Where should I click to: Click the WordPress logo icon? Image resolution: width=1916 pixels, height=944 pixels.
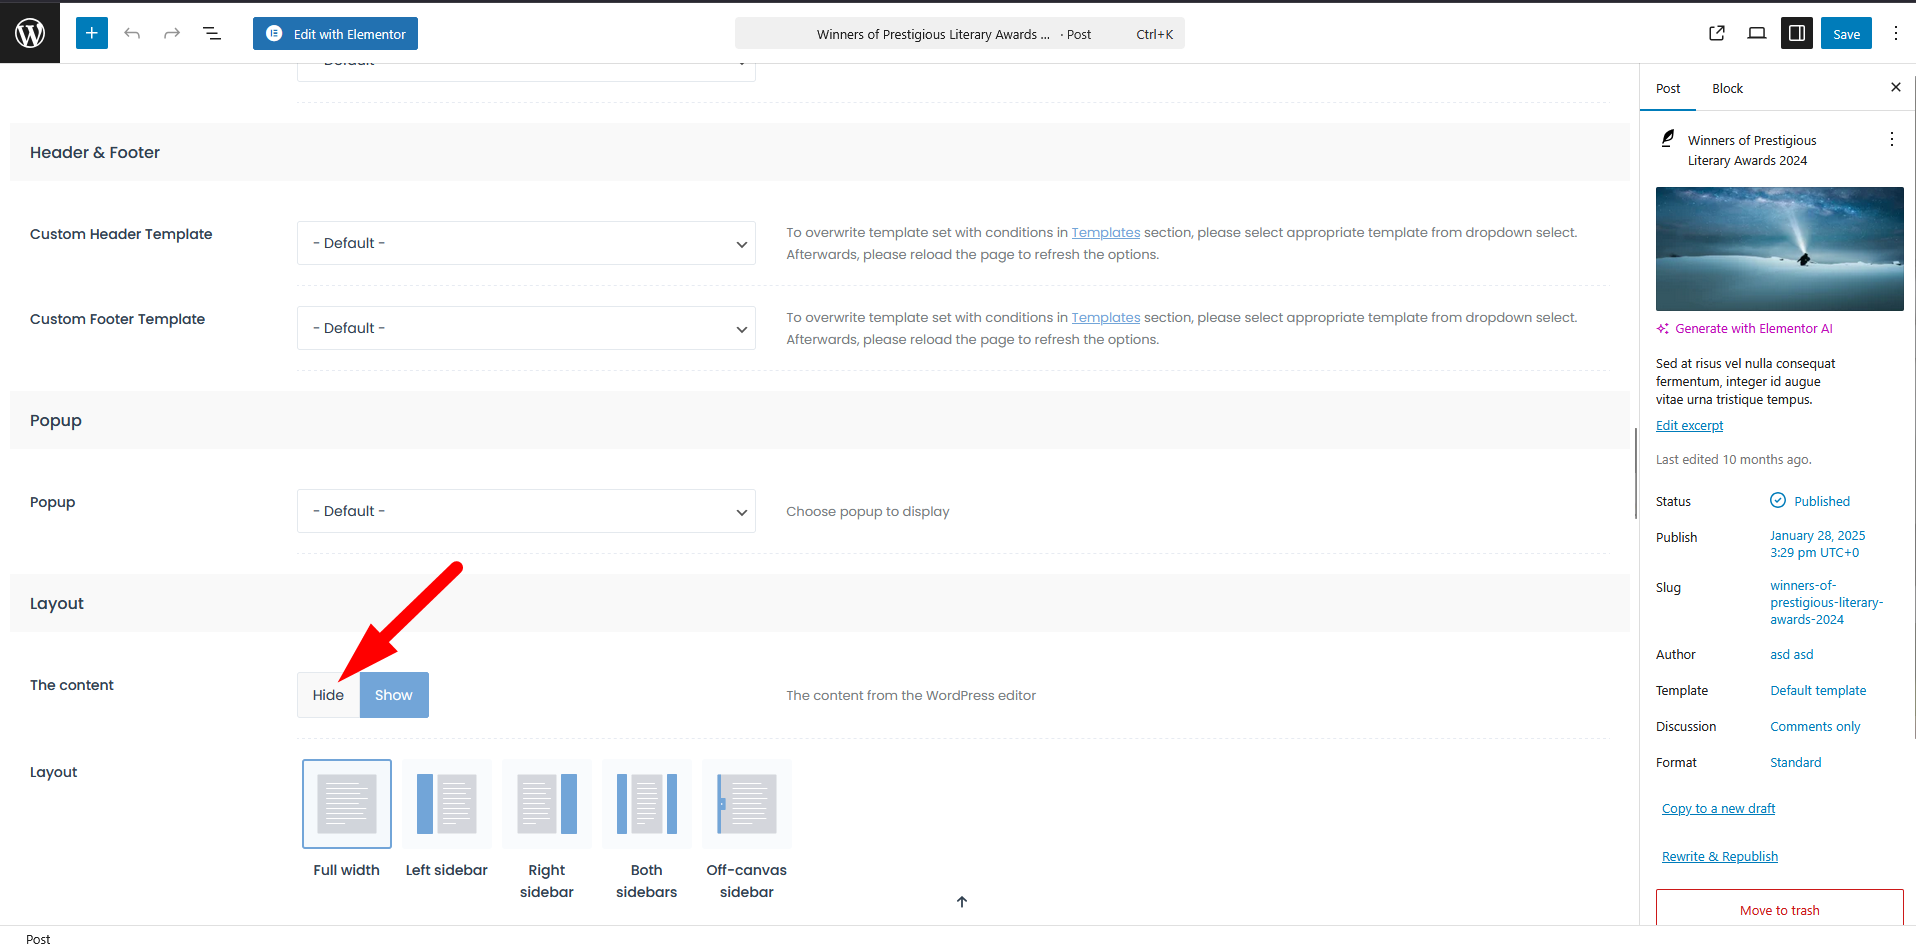coord(30,33)
